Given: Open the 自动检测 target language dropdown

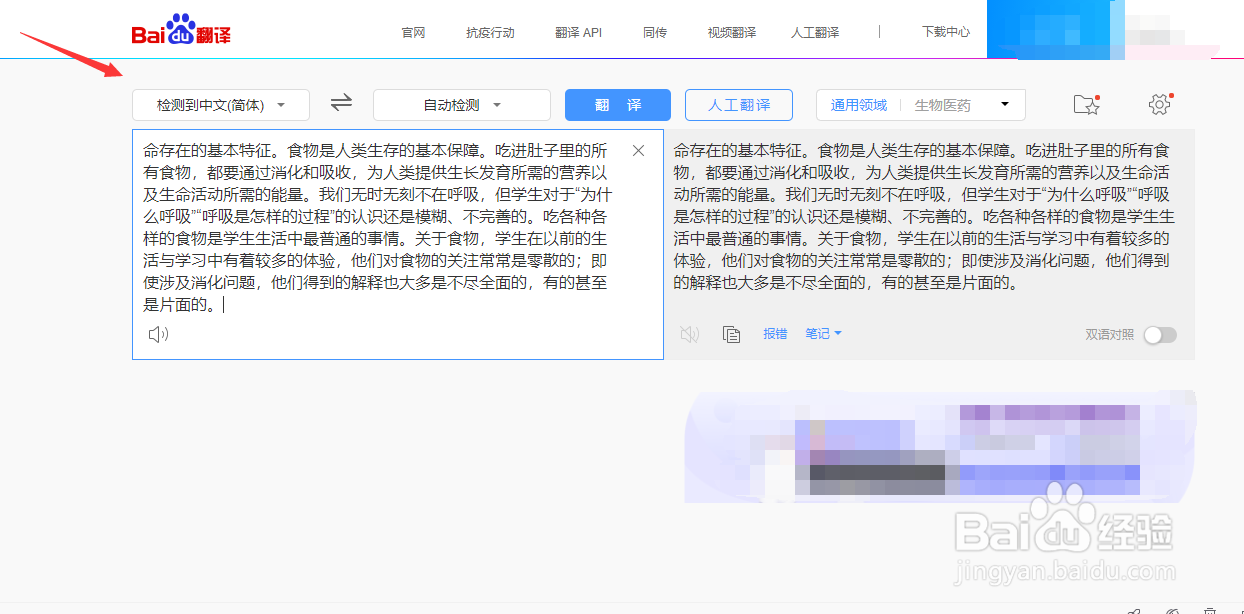Looking at the screenshot, I should [460, 104].
